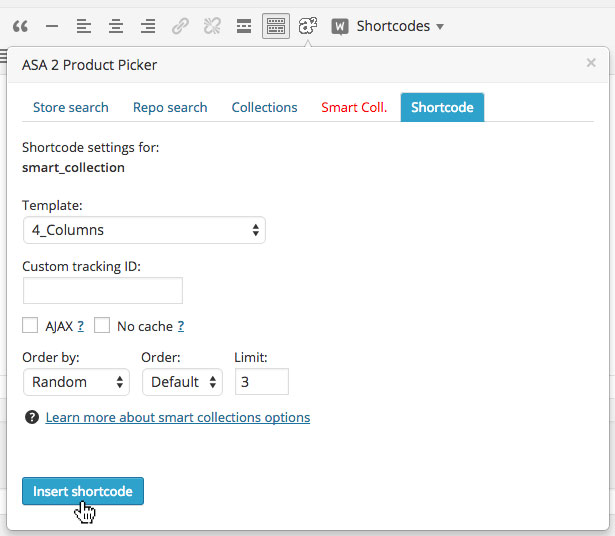Click the smart_collection shortcode name text
The height and width of the screenshot is (536, 615).
pyautogui.click(x=73, y=168)
